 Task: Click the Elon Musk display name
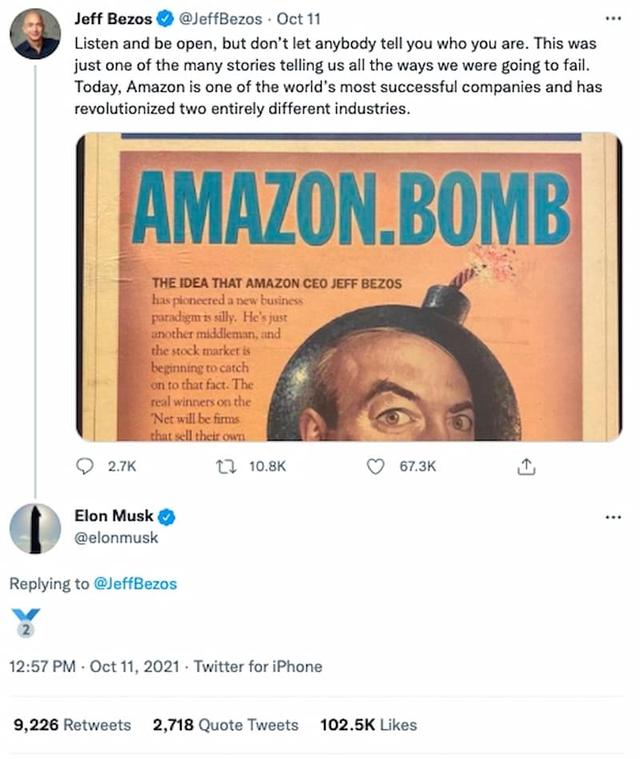click(114, 516)
